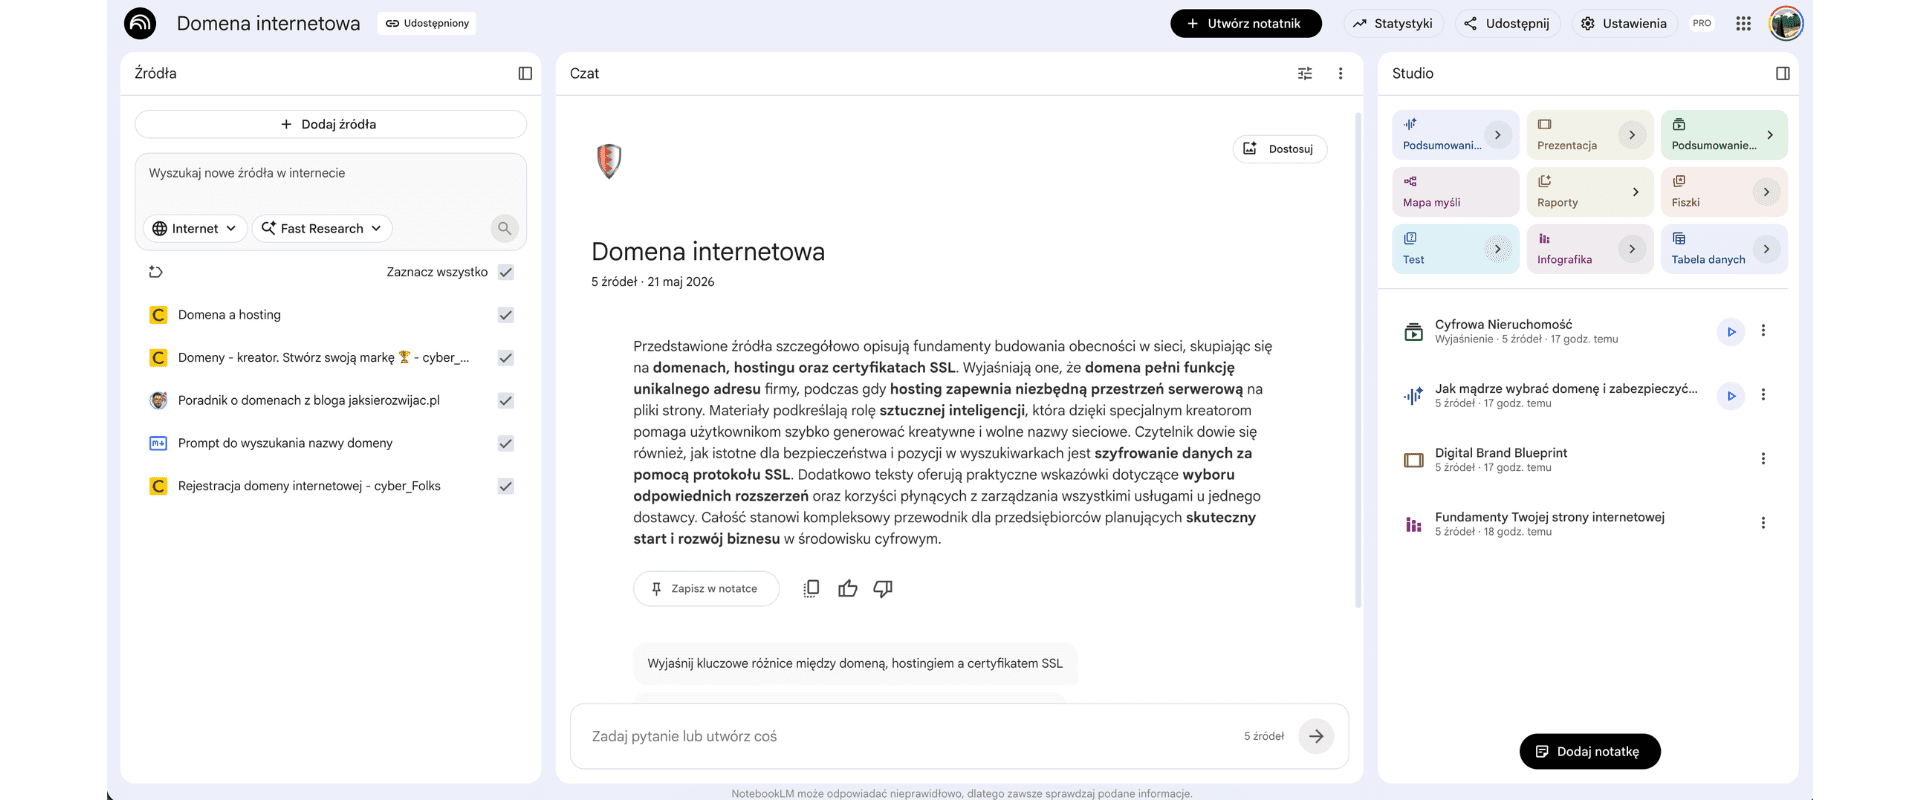Open Fundamenty Twojej strony internetowej infographic
Image resolution: width=1920 pixels, height=800 pixels.
click(1549, 523)
